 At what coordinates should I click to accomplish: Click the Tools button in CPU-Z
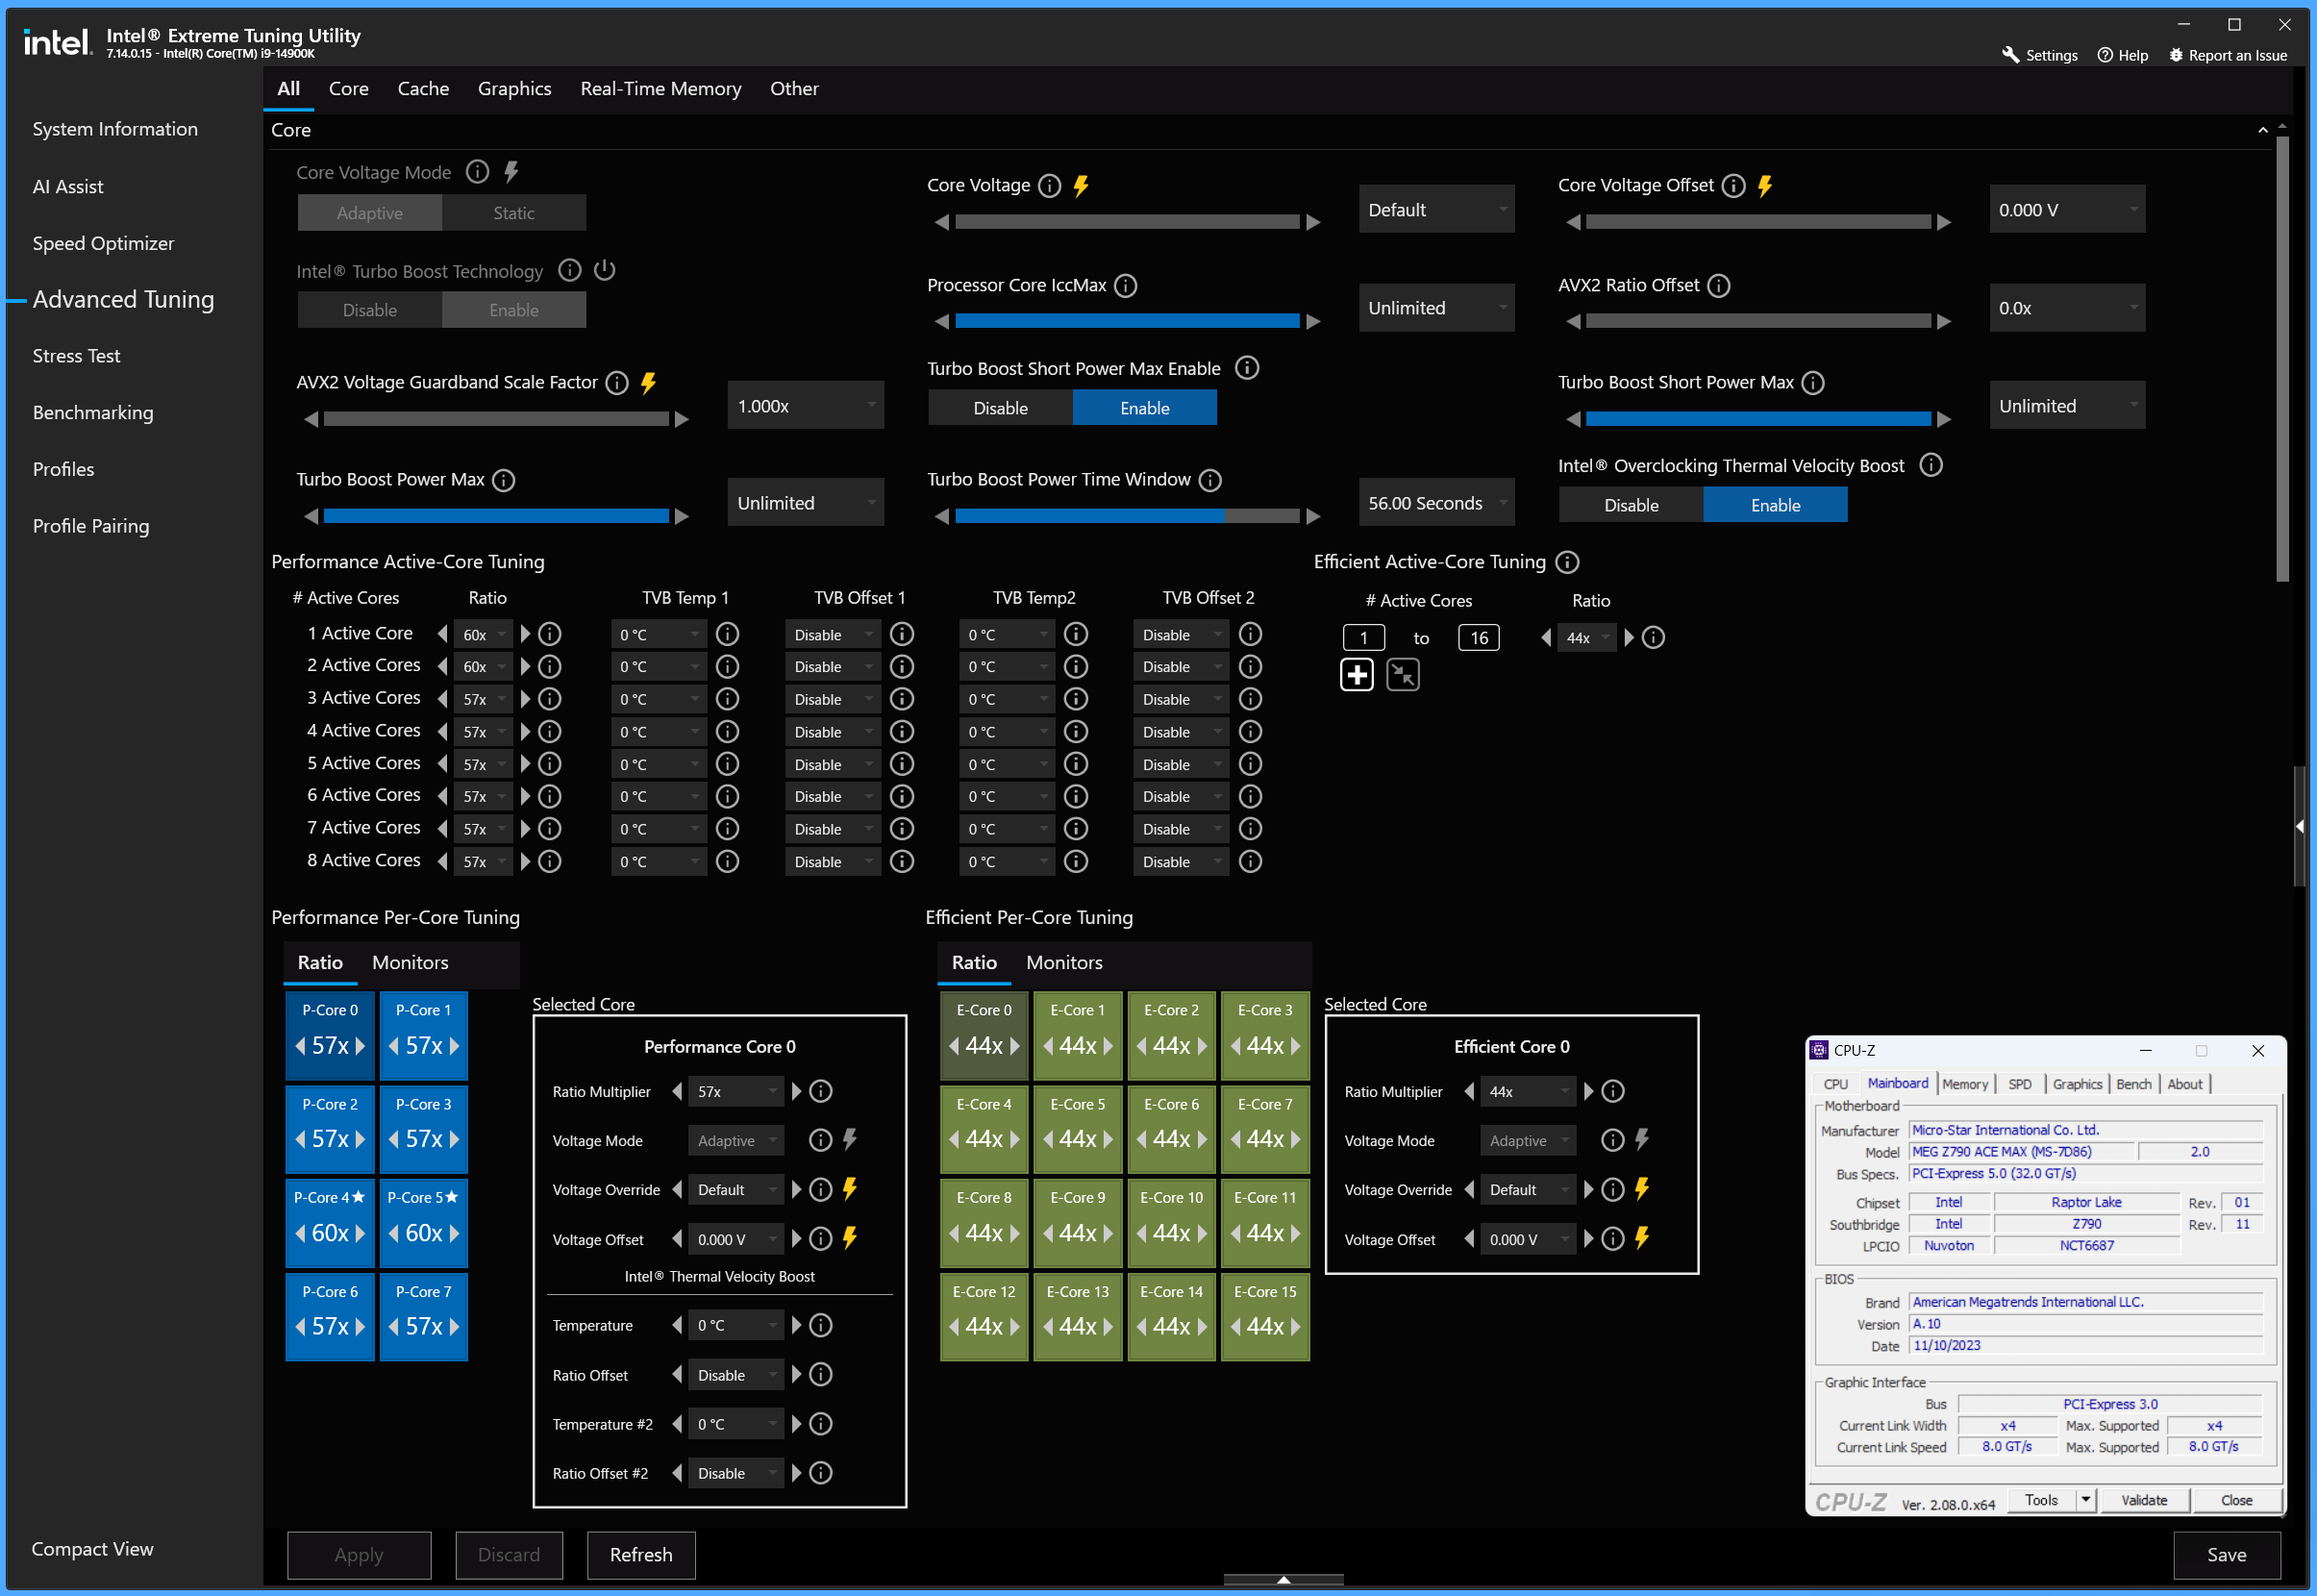point(2041,1500)
